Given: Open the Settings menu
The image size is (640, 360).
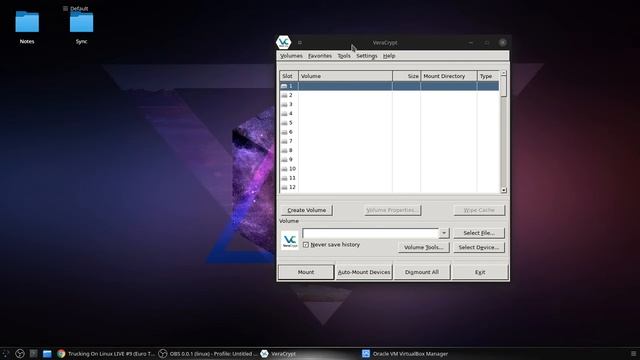Looking at the screenshot, I should 367,56.
